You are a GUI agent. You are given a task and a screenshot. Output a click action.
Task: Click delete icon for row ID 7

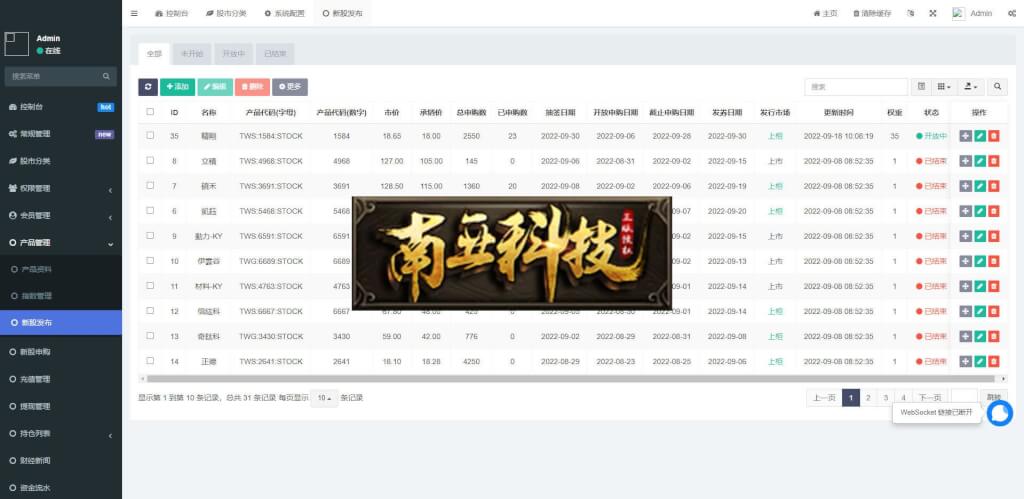[993, 186]
